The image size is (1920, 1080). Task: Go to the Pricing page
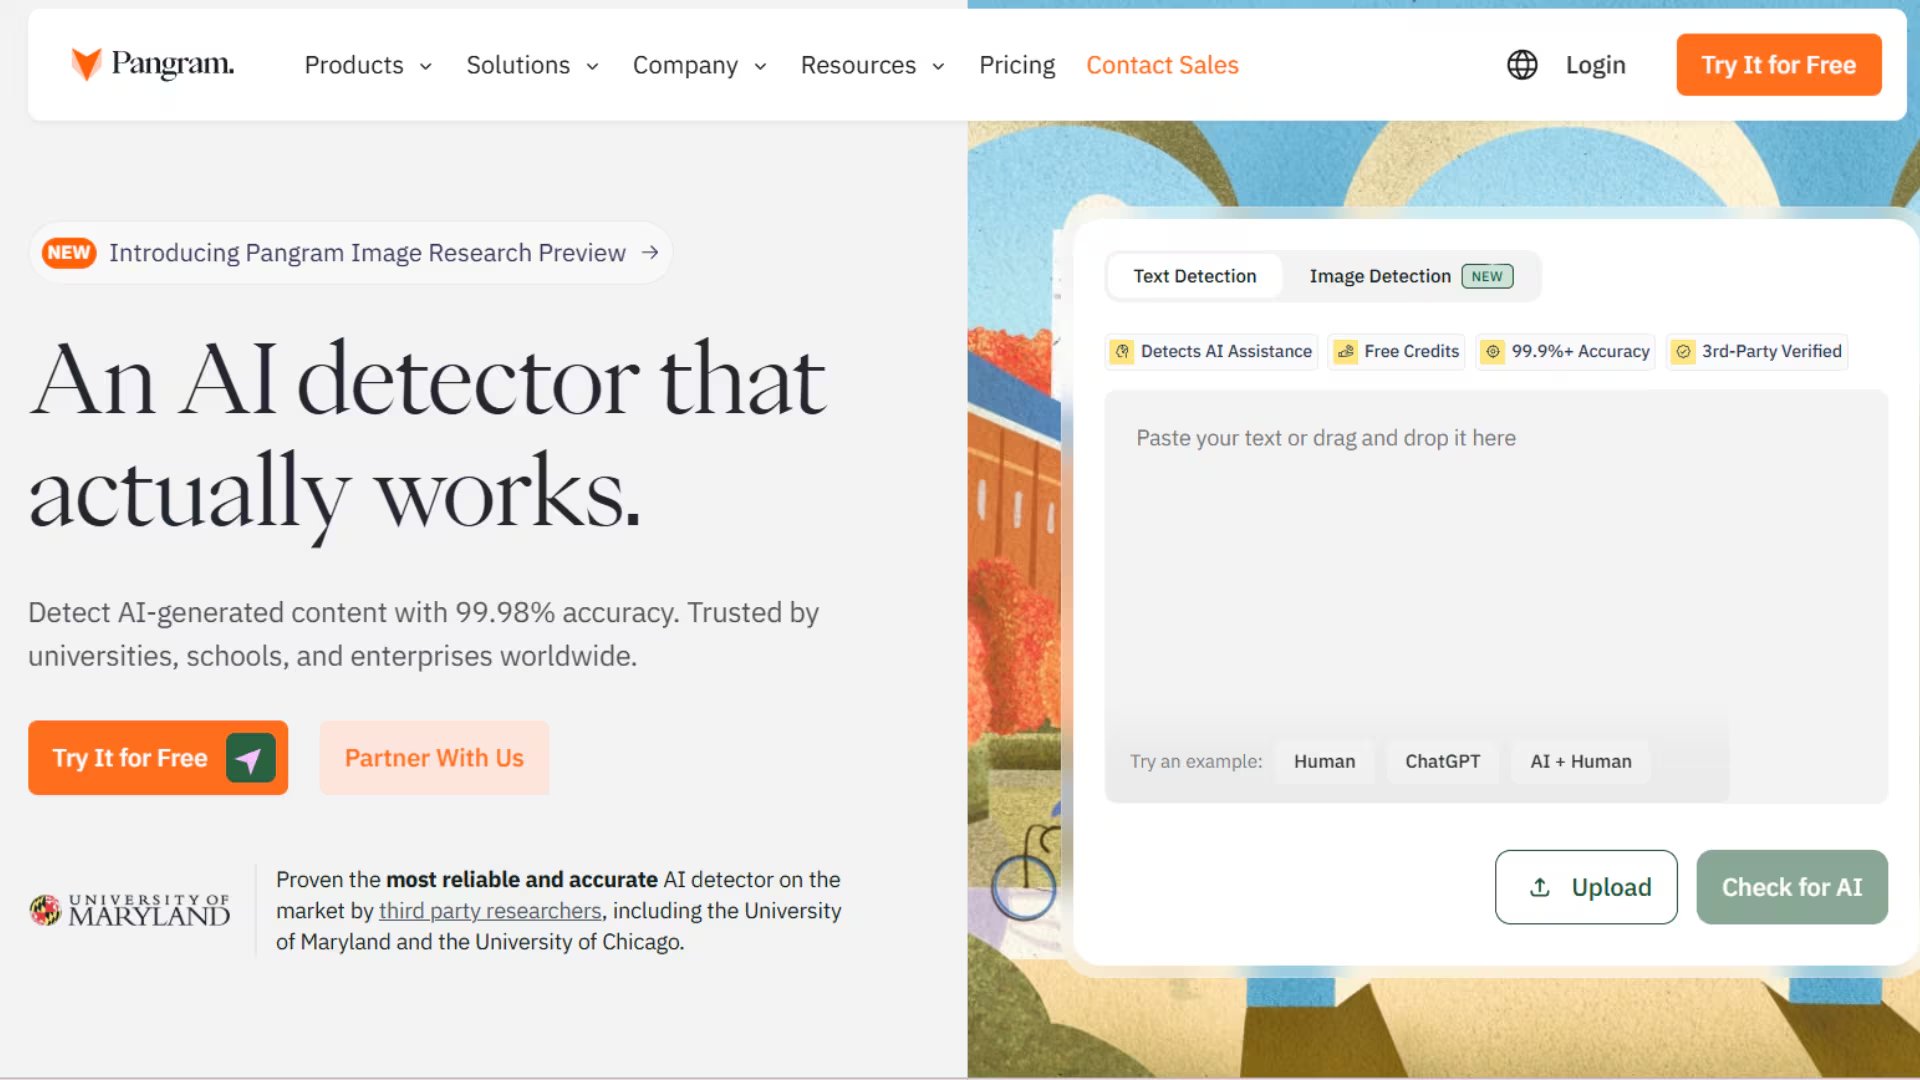(x=1017, y=65)
